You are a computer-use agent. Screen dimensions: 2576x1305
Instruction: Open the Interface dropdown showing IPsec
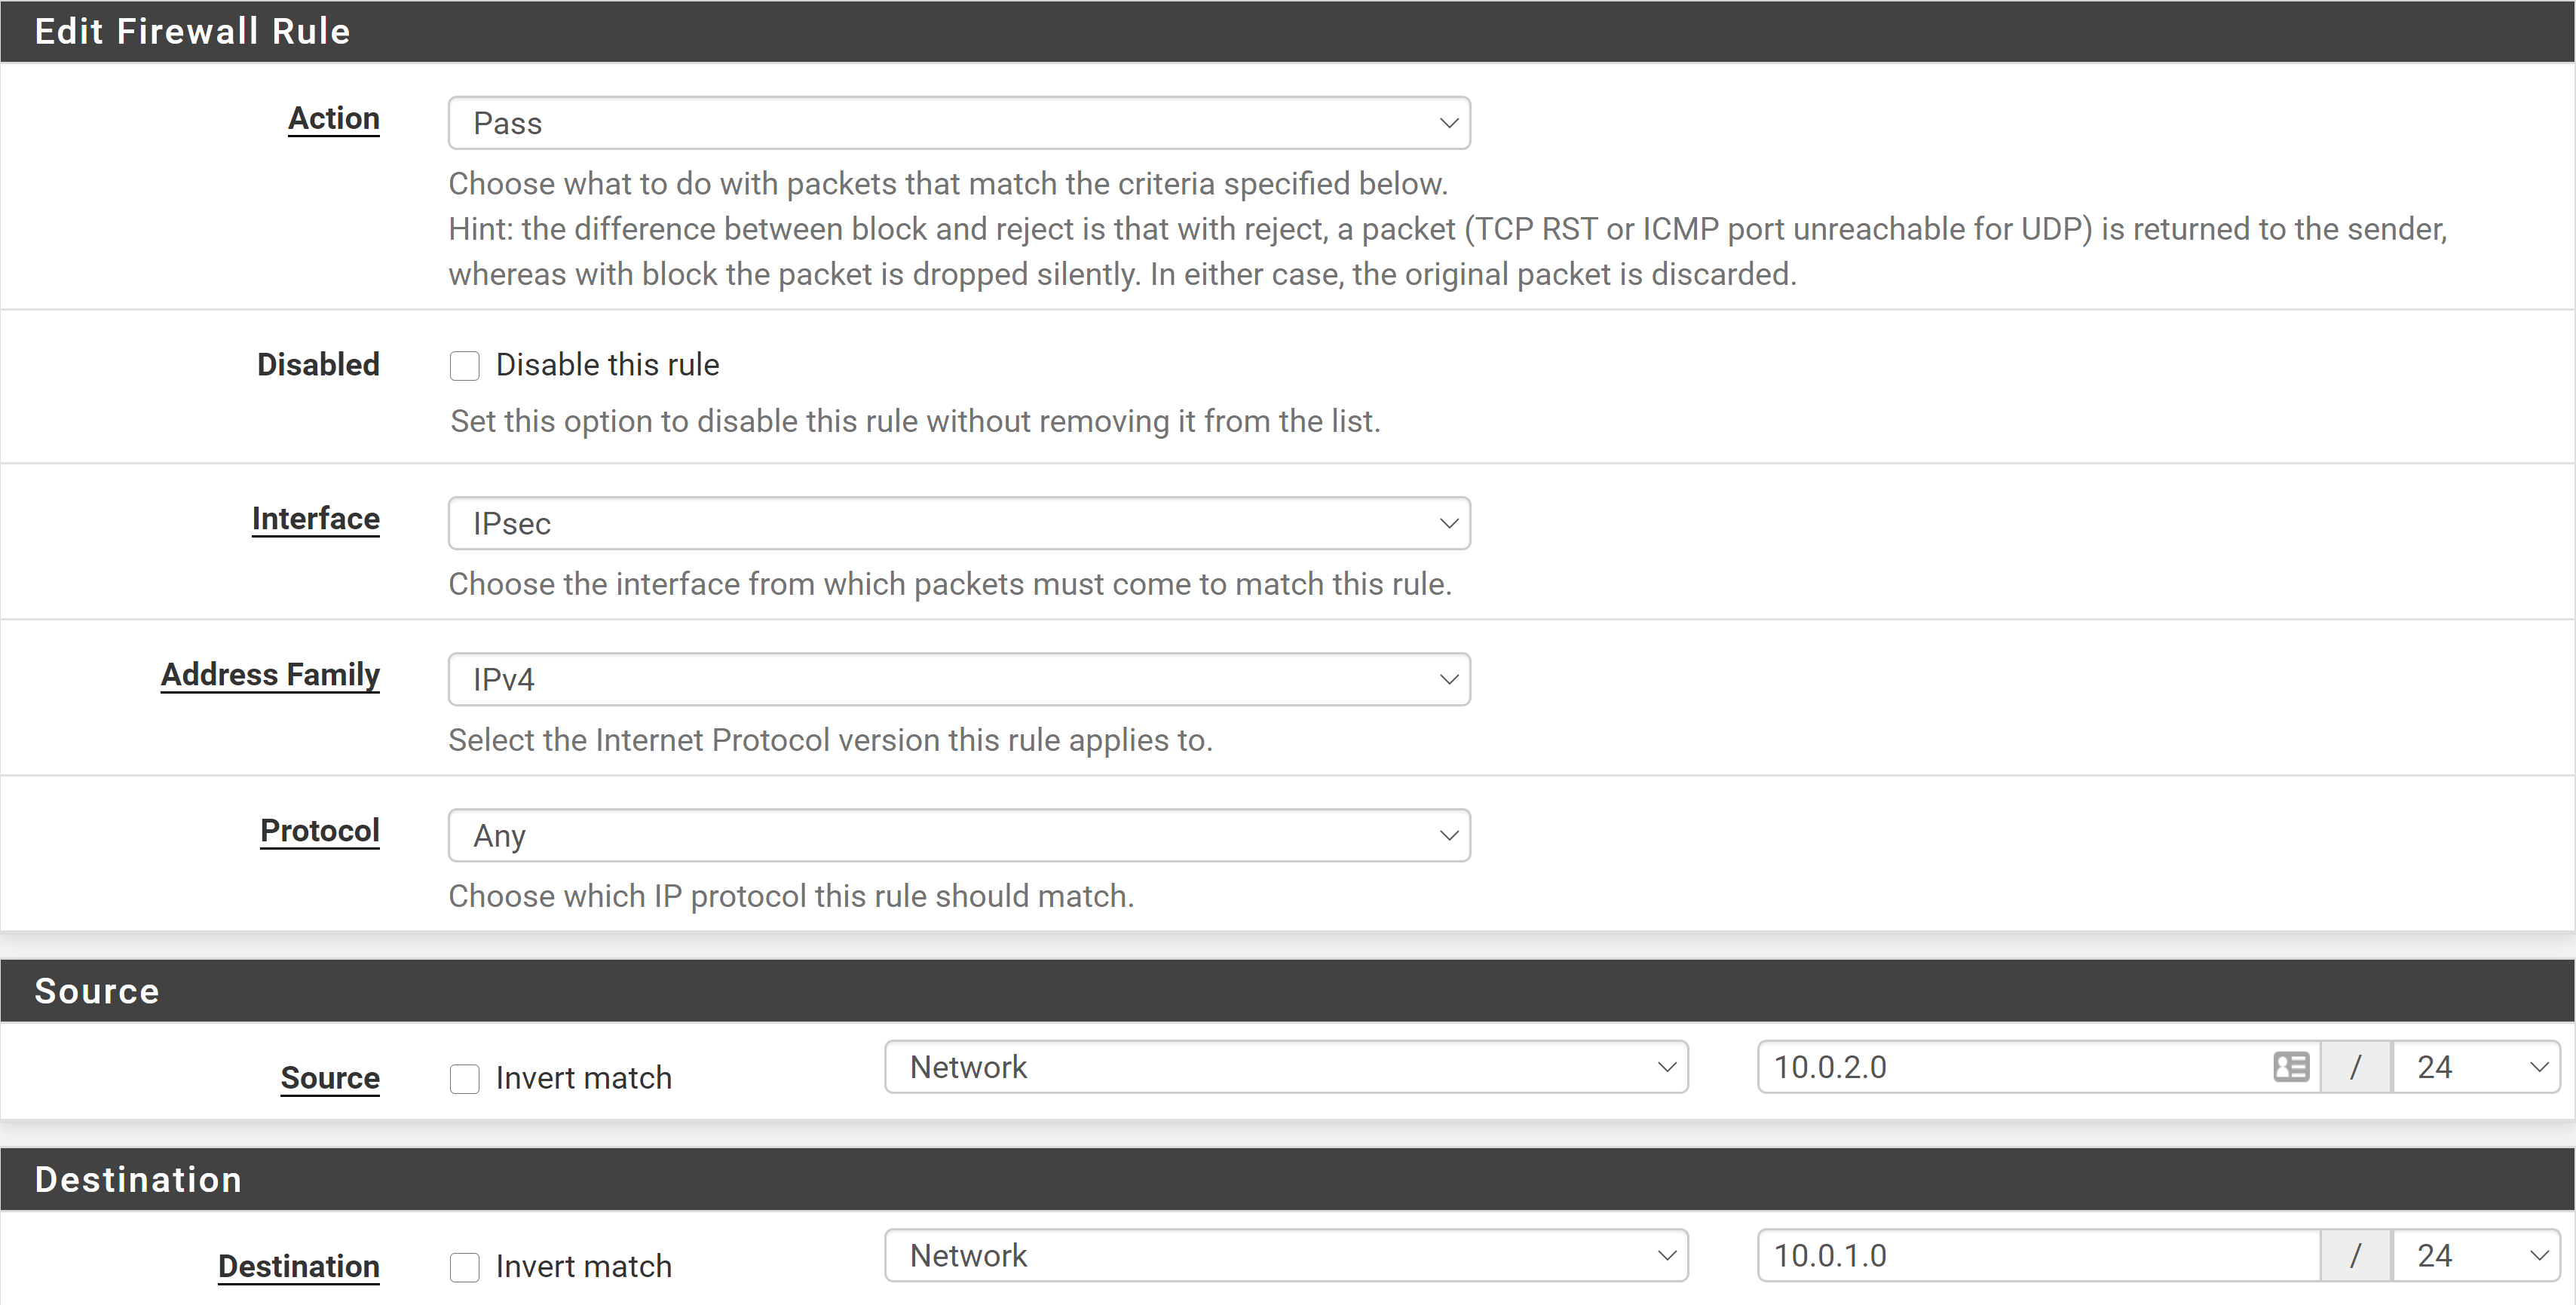click(958, 523)
